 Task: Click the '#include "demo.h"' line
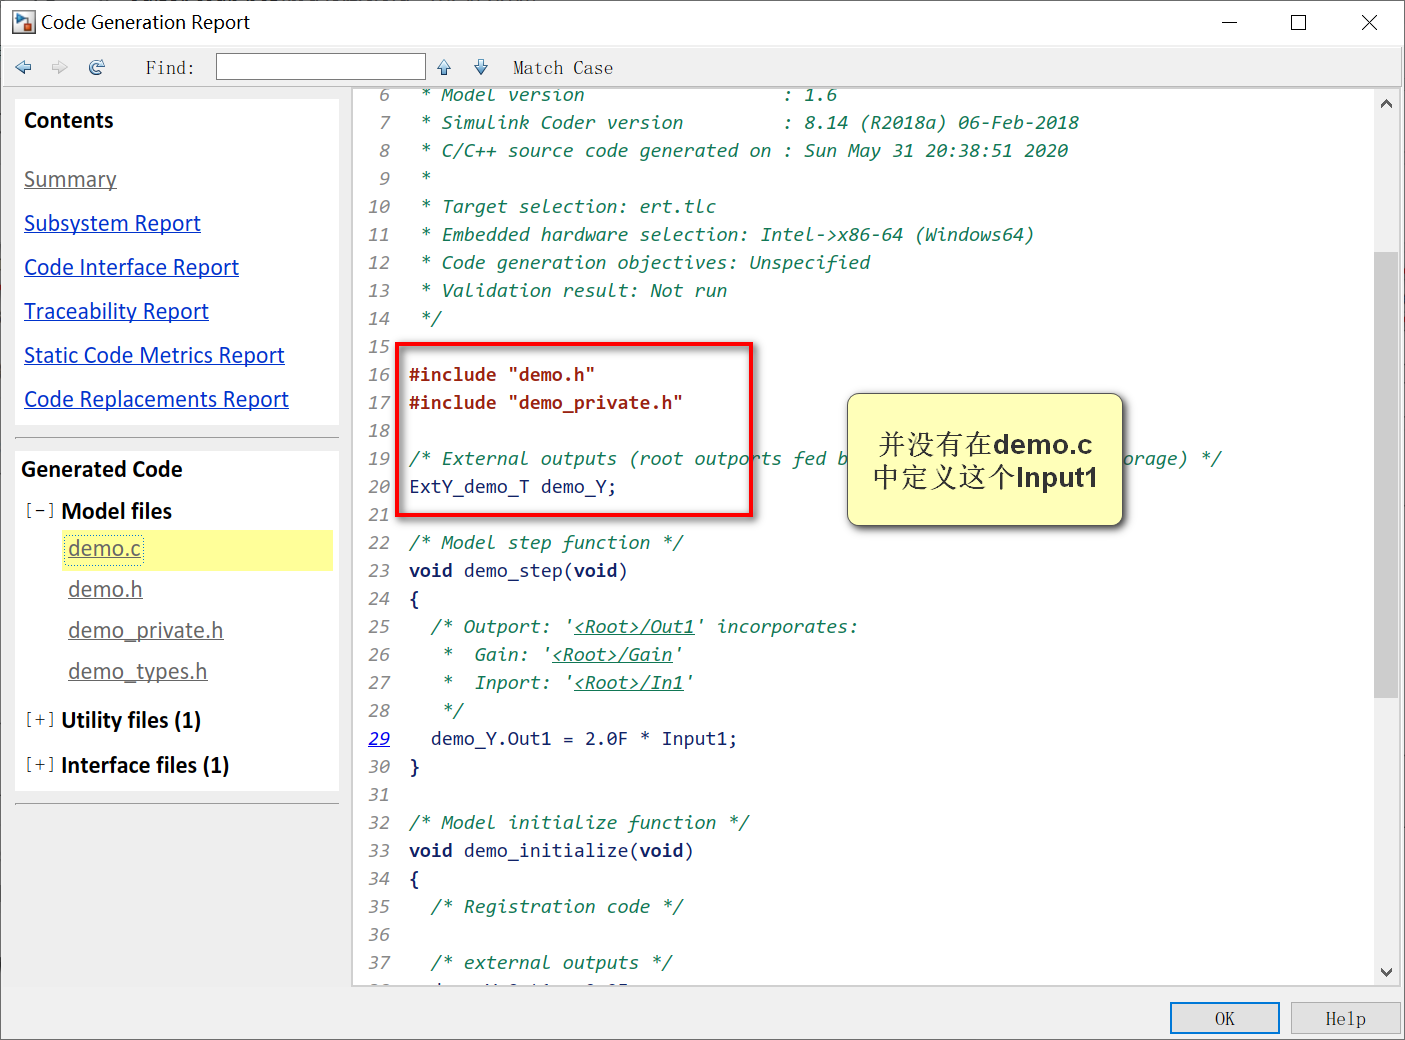tap(502, 375)
